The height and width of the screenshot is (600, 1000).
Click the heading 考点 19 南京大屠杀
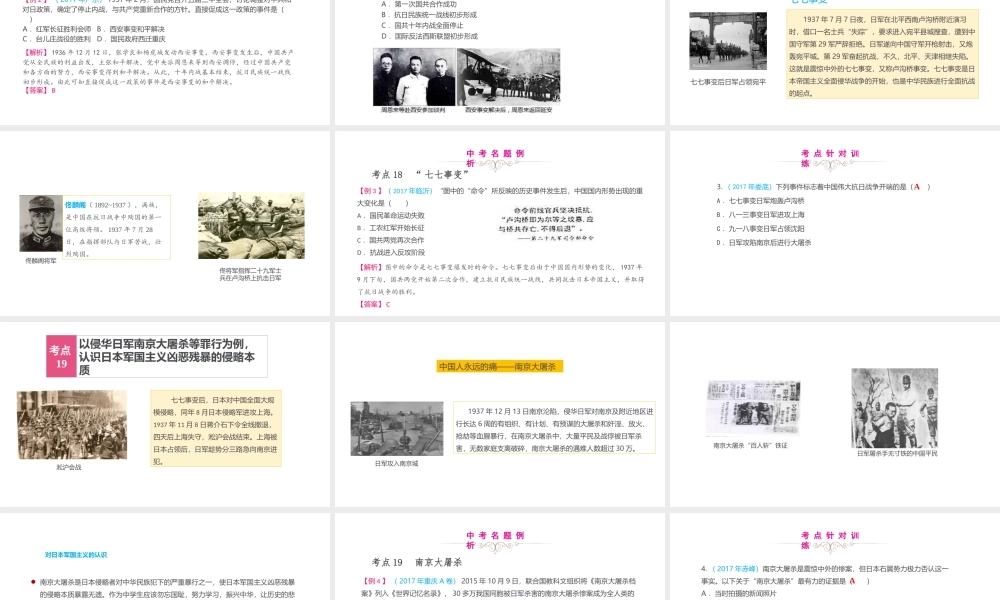click(416, 562)
